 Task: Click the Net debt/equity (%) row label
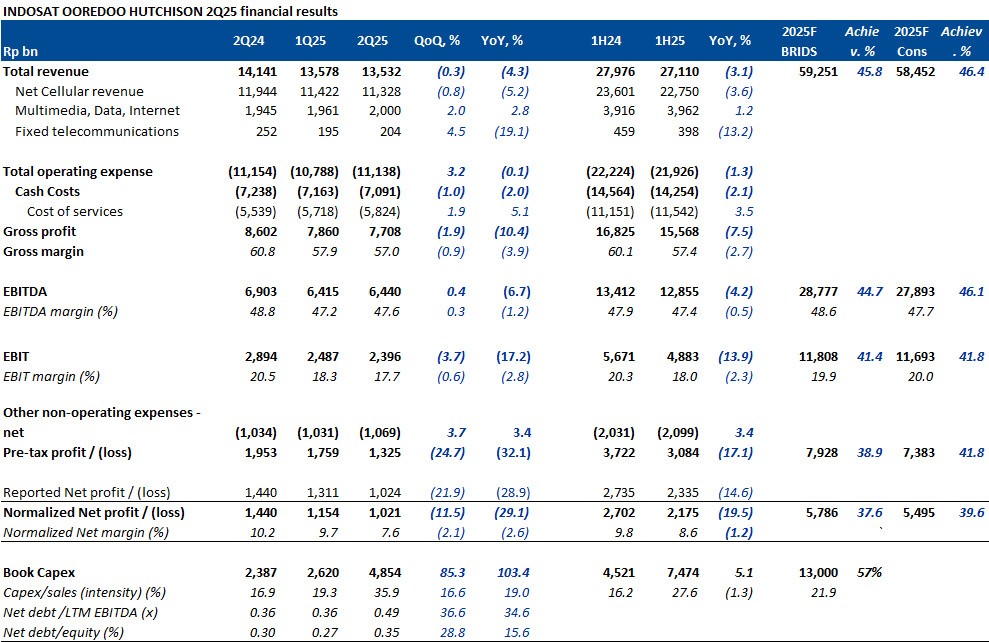pos(64,632)
